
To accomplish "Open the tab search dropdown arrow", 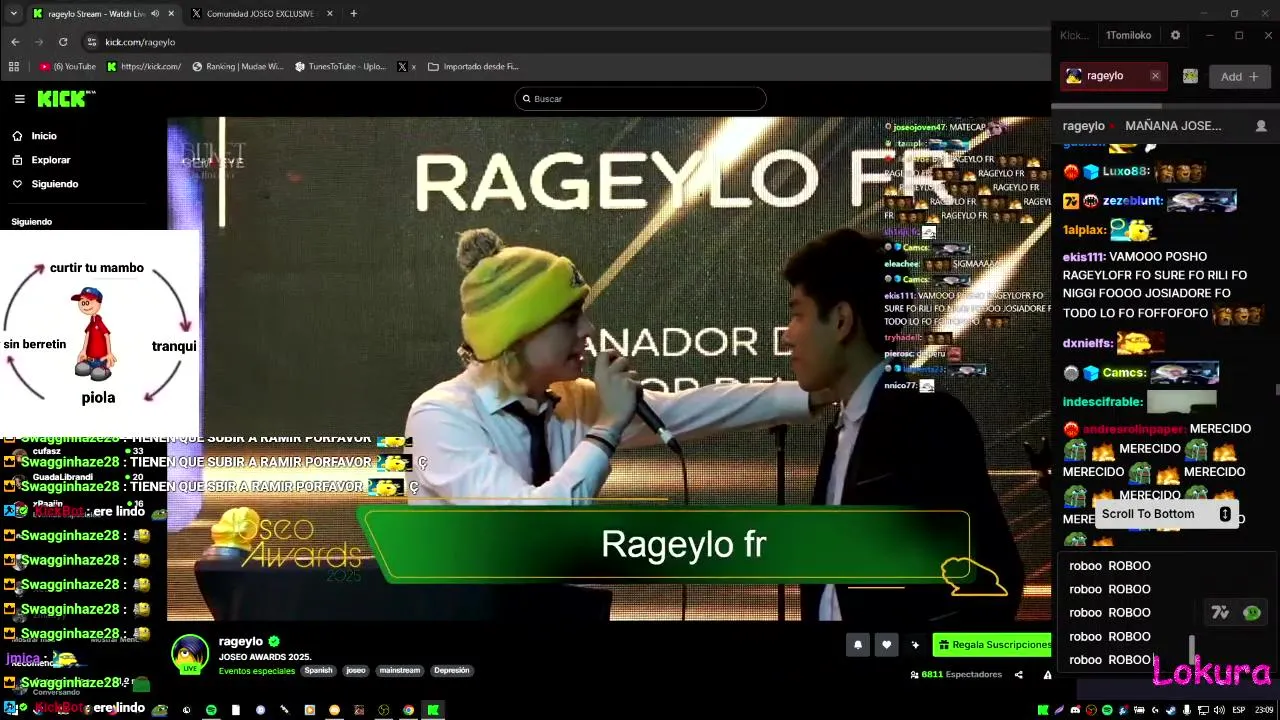I will point(13,13).
